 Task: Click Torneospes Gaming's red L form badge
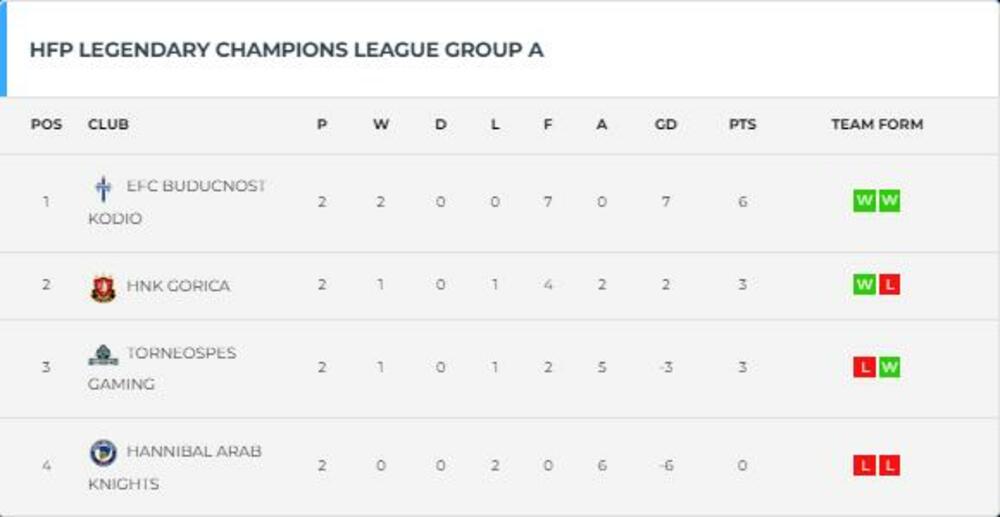tap(864, 367)
